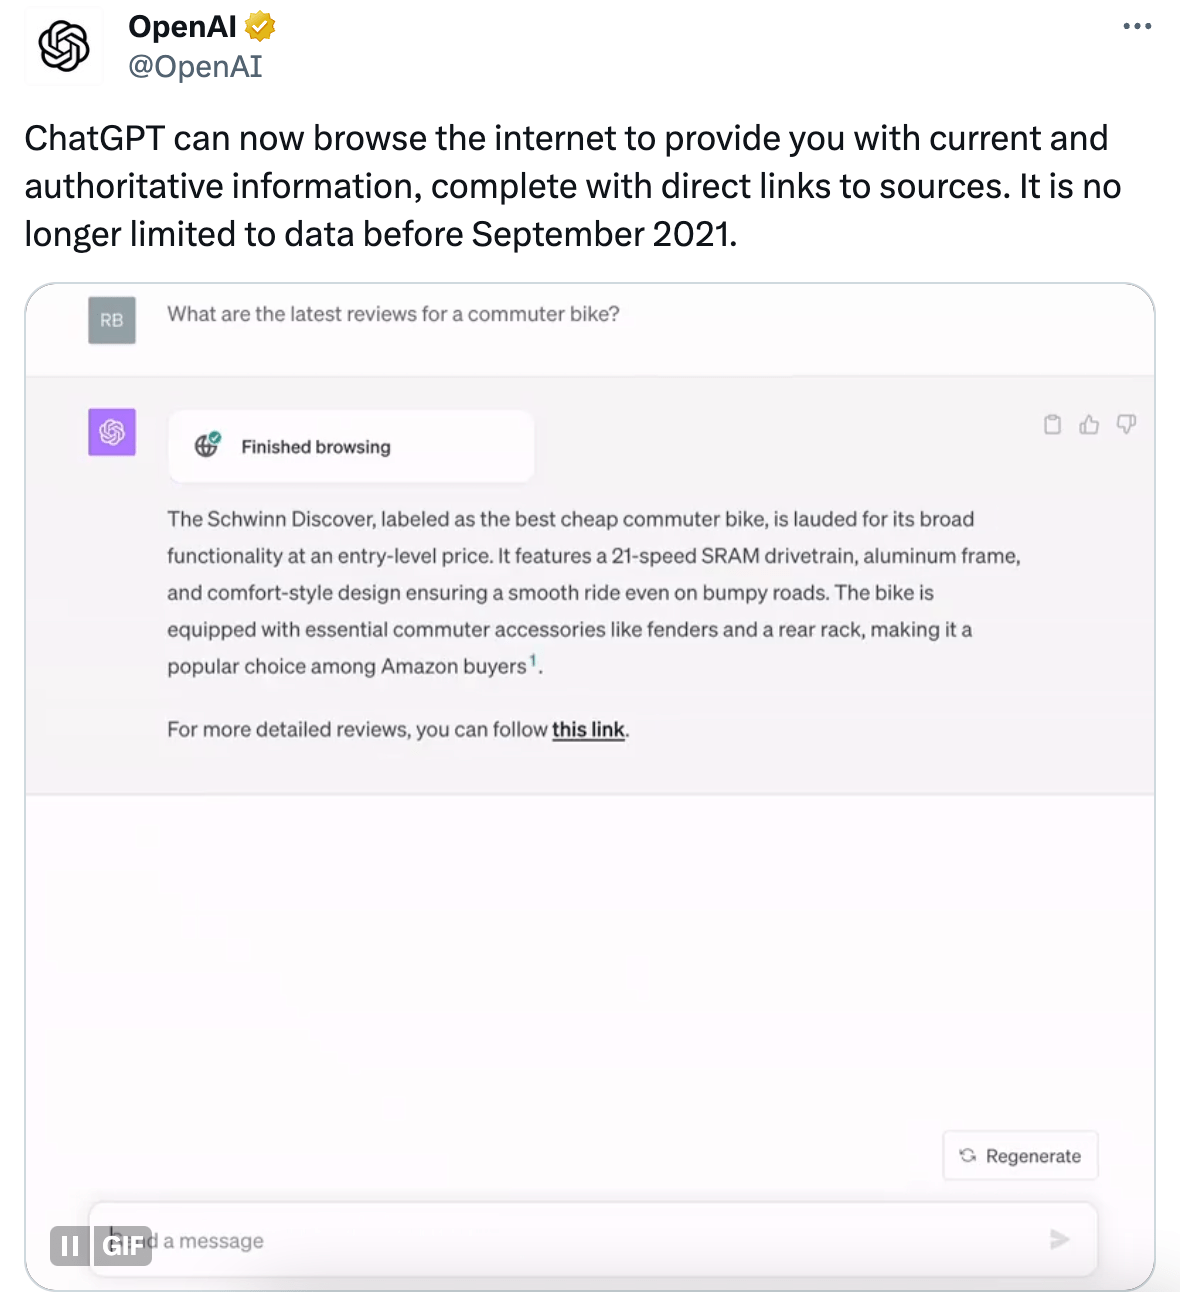This screenshot has height=1292, width=1180.
Task: Open citation footnote 1 after Amazon buyers
Action: coord(533,660)
